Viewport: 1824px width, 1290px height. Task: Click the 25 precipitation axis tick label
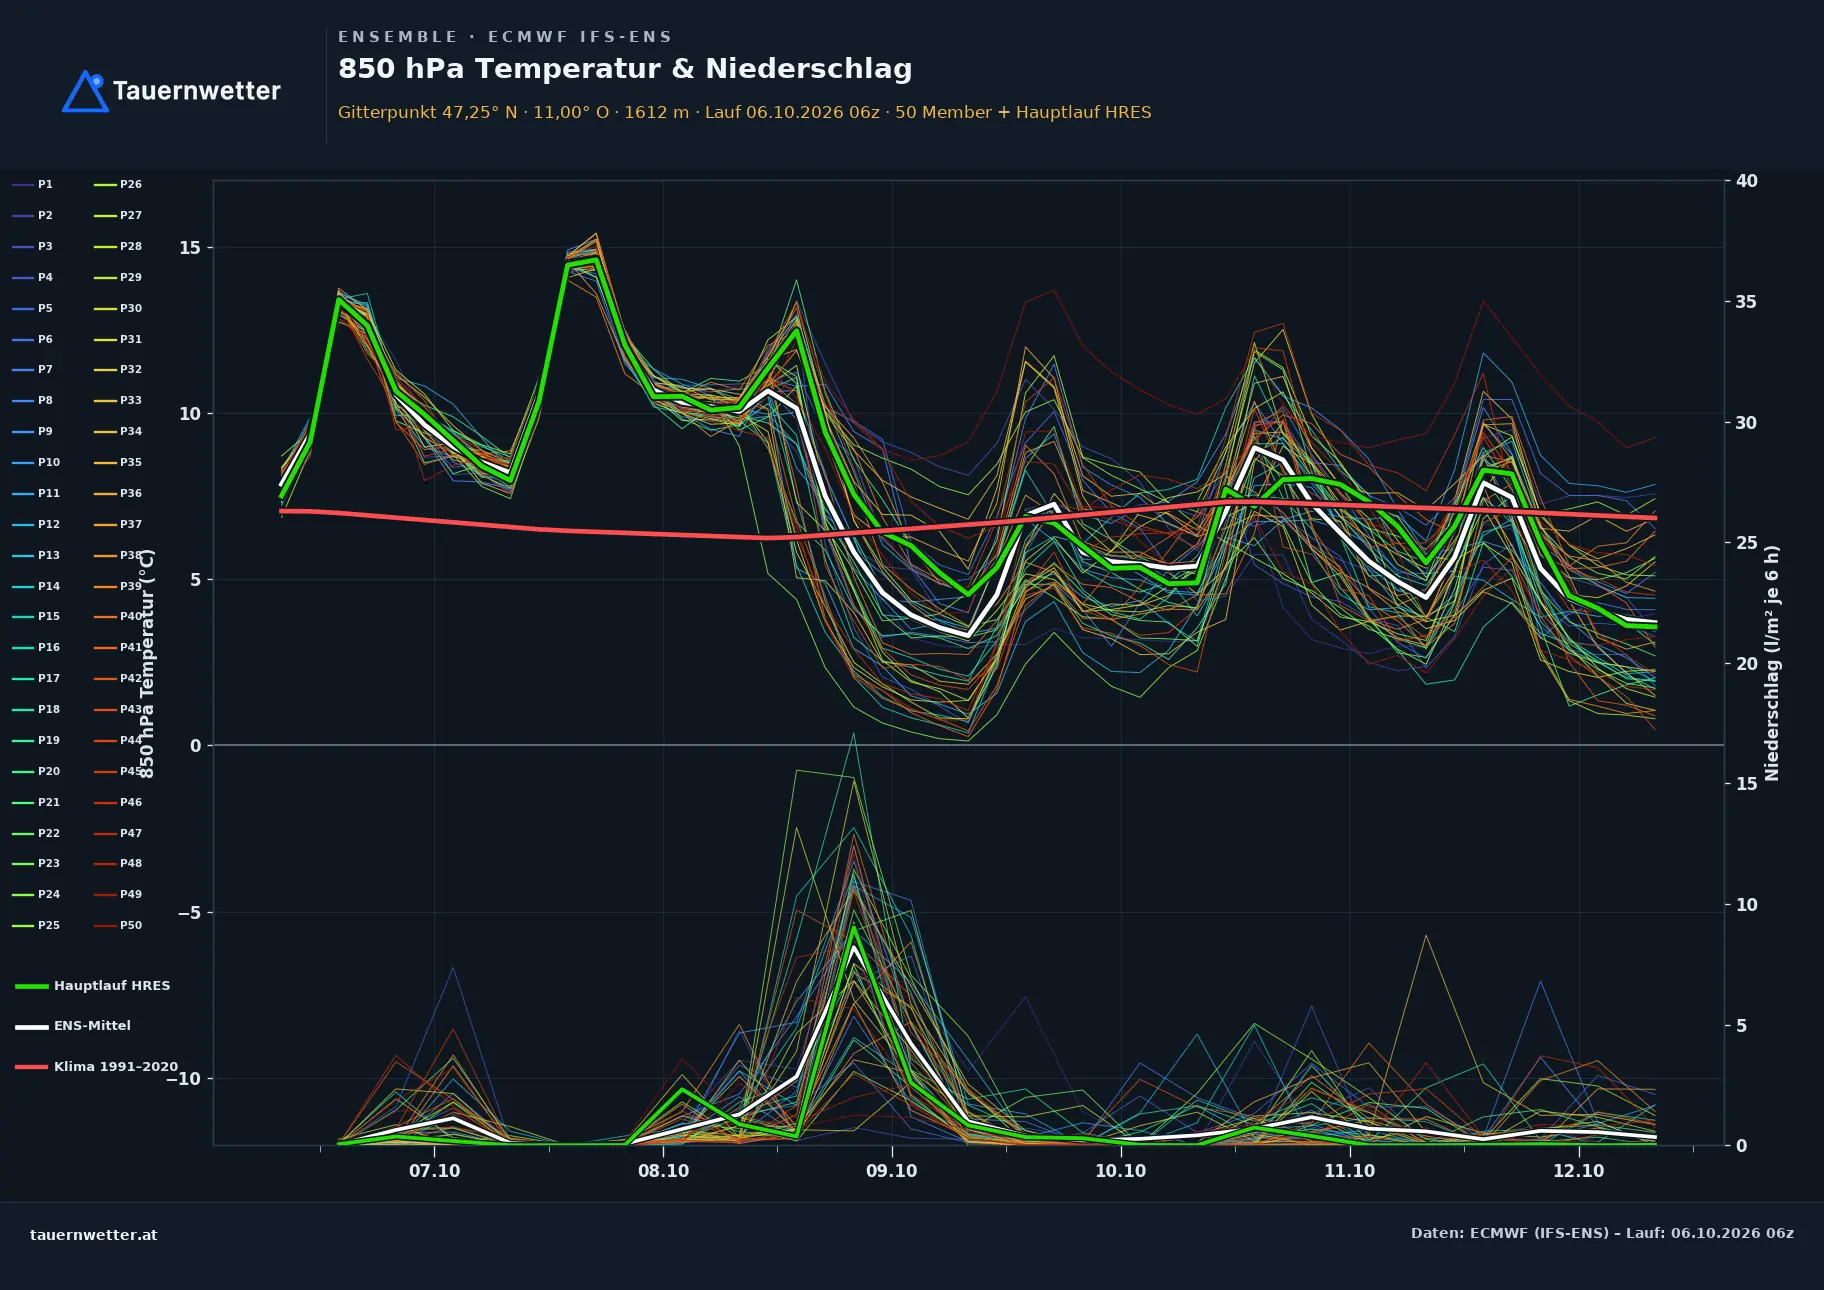click(x=1746, y=543)
